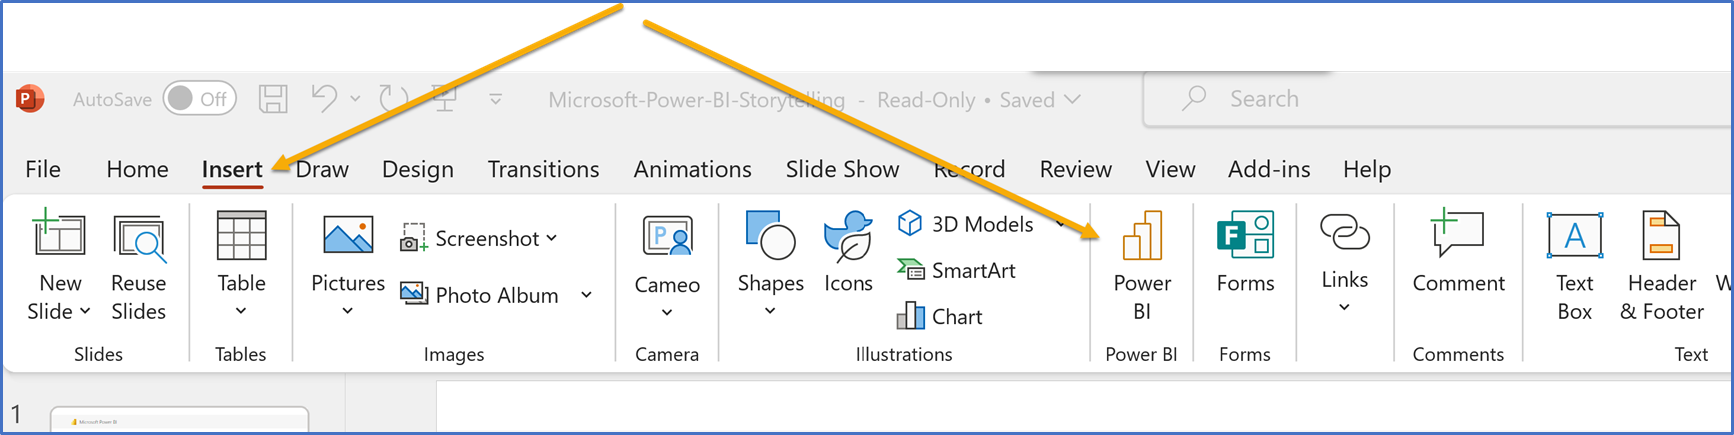1734x435 pixels.
Task: Click the New Slide icon
Action: pos(59,233)
